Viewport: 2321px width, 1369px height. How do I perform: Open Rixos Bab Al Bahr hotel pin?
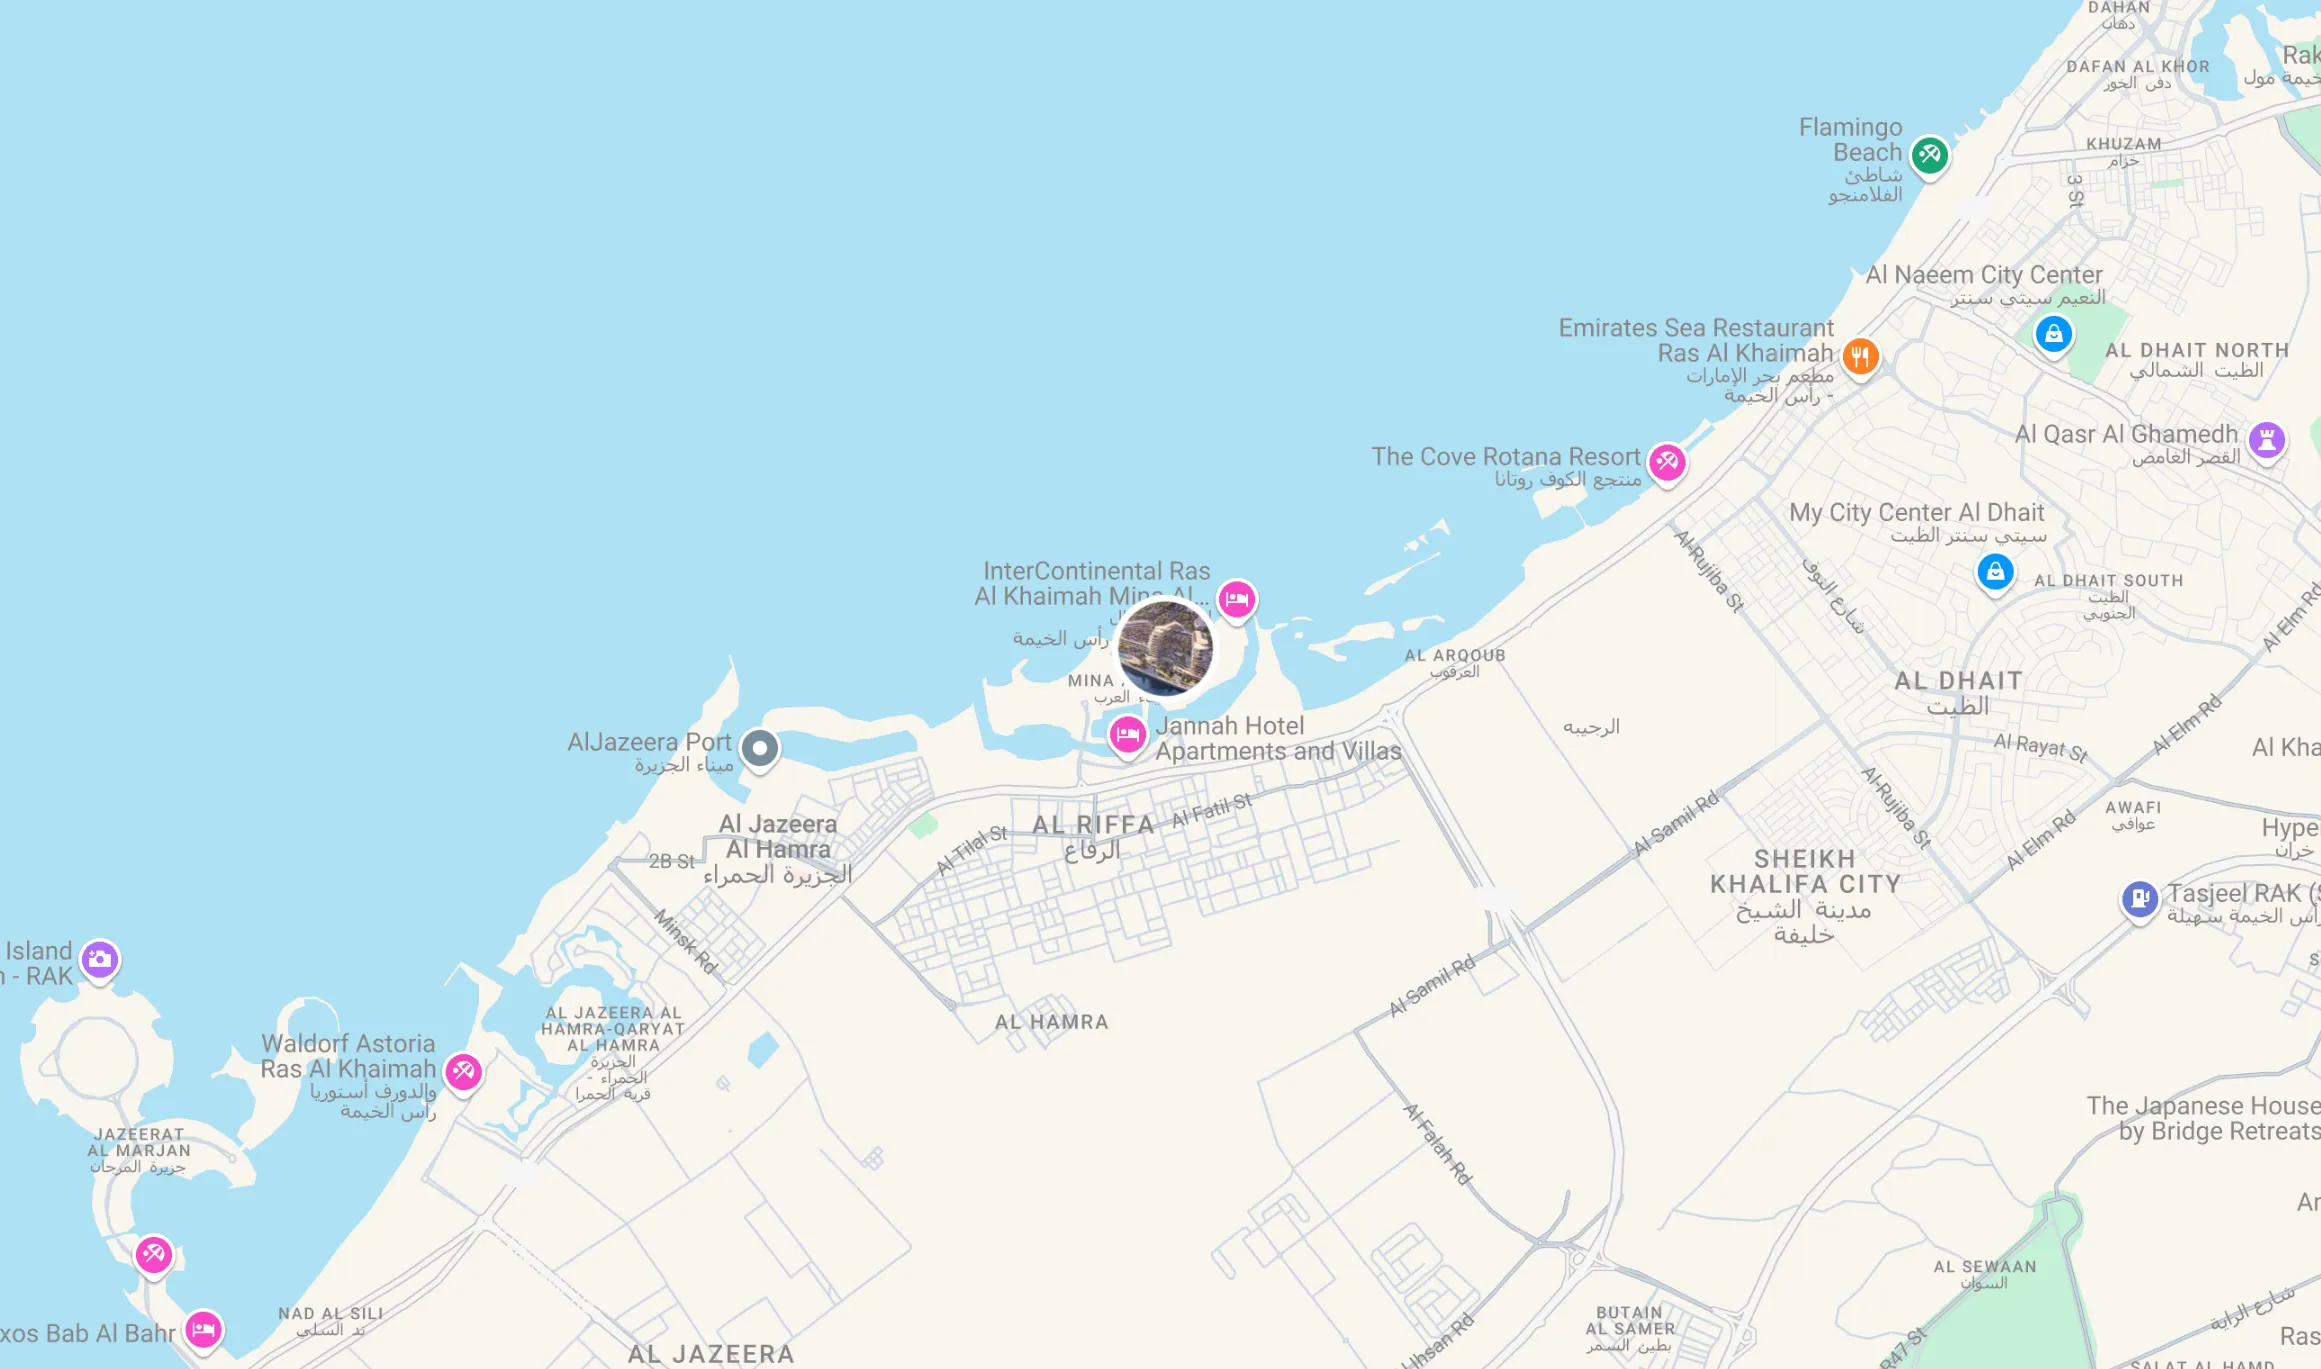(203, 1330)
